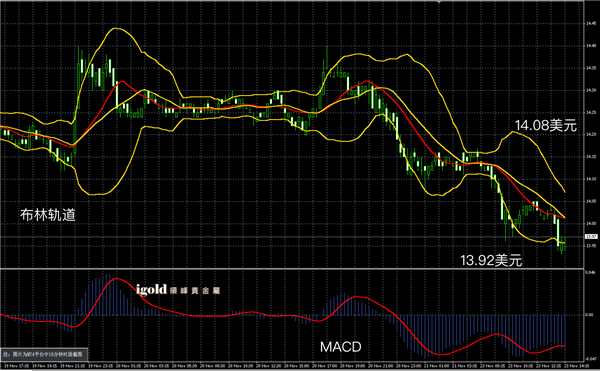Click the MACD top scale value 0.046
Screen dimensions: 600x371
[x=590, y=272]
